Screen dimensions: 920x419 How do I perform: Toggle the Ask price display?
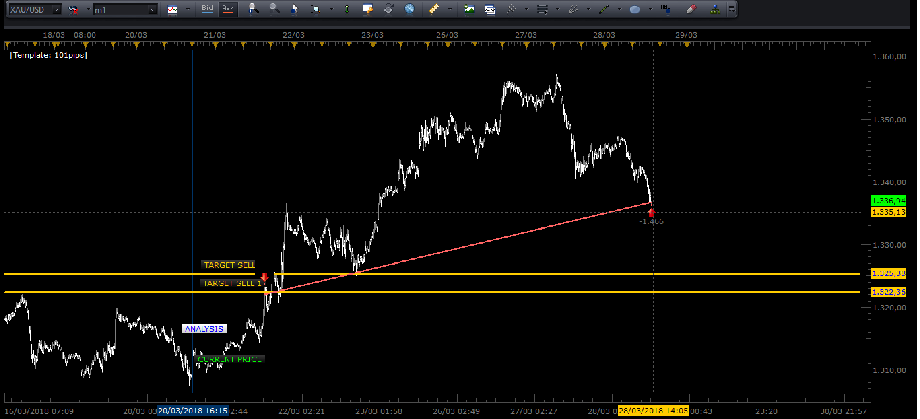coord(228,9)
